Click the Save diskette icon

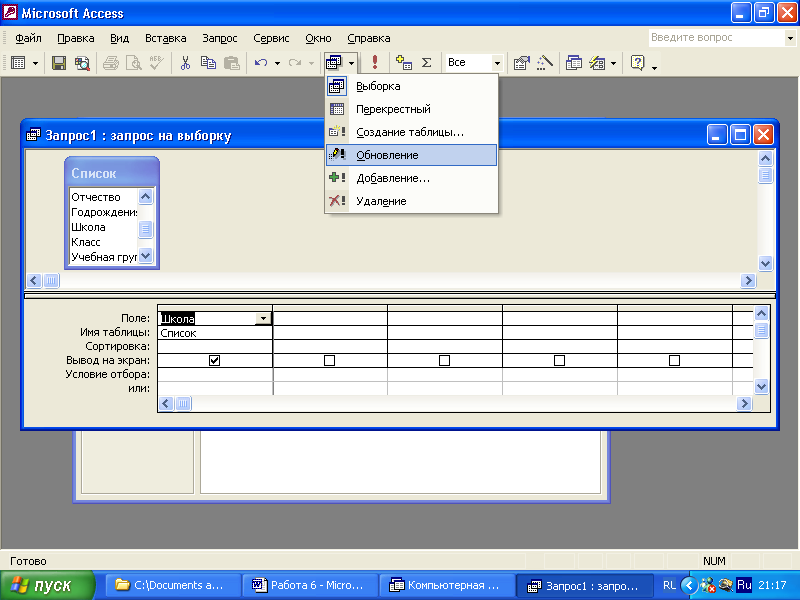(x=59, y=63)
